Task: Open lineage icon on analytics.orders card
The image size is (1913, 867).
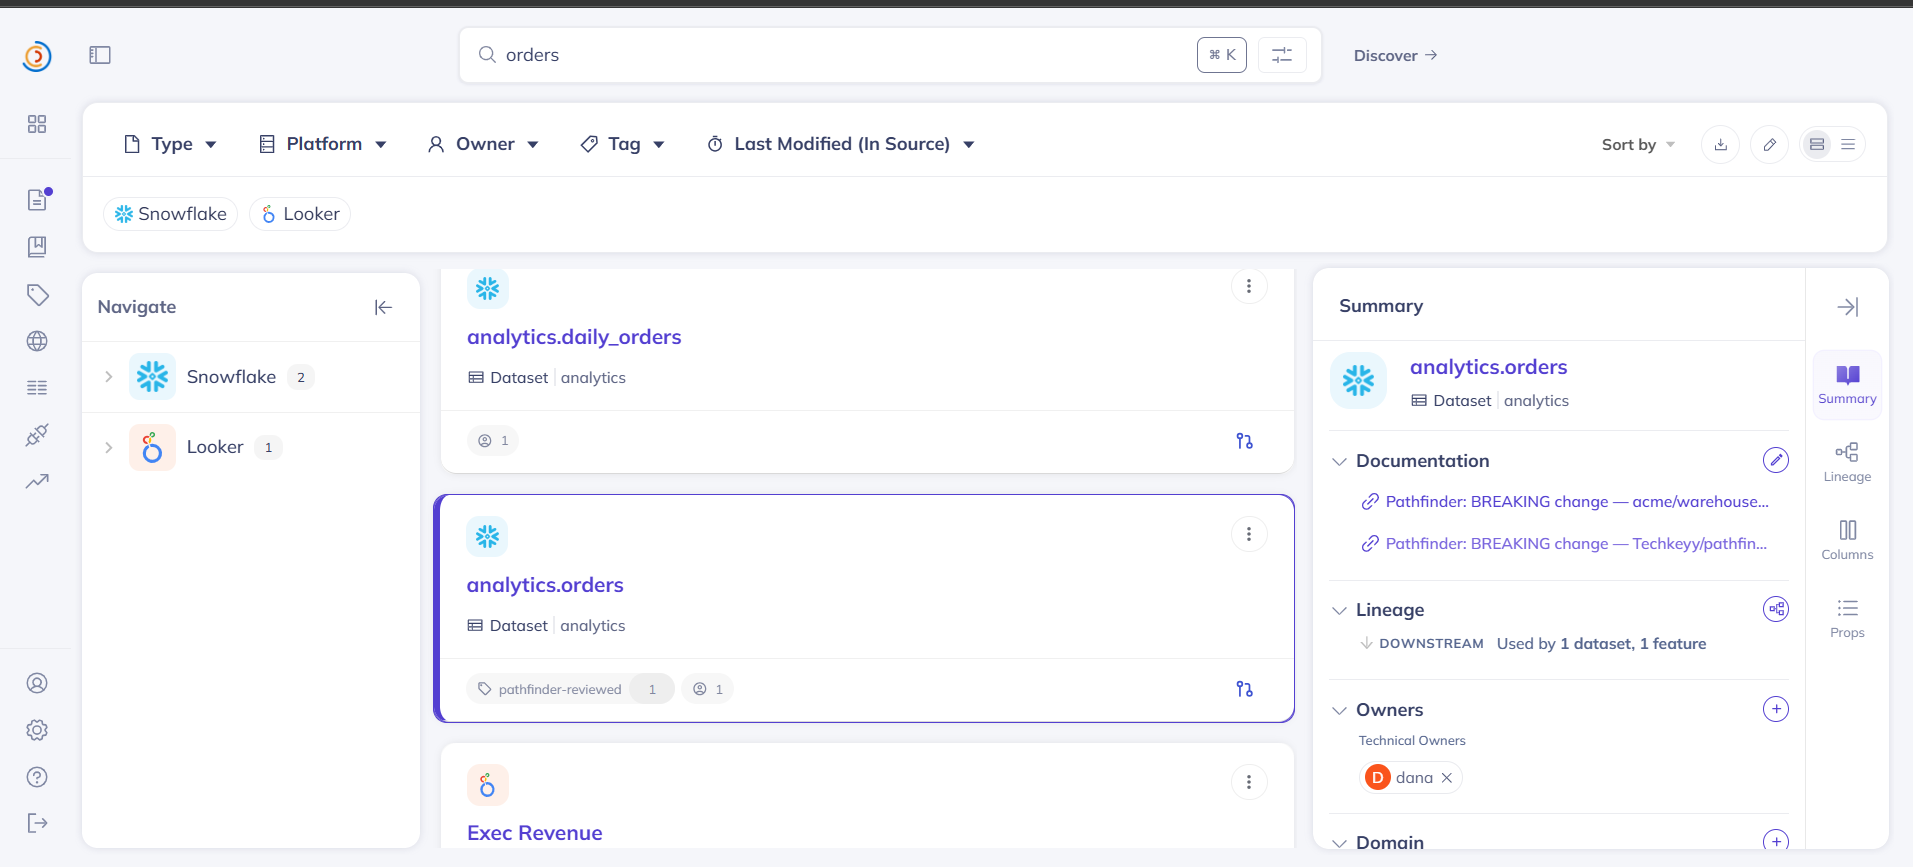Action: click(x=1245, y=689)
